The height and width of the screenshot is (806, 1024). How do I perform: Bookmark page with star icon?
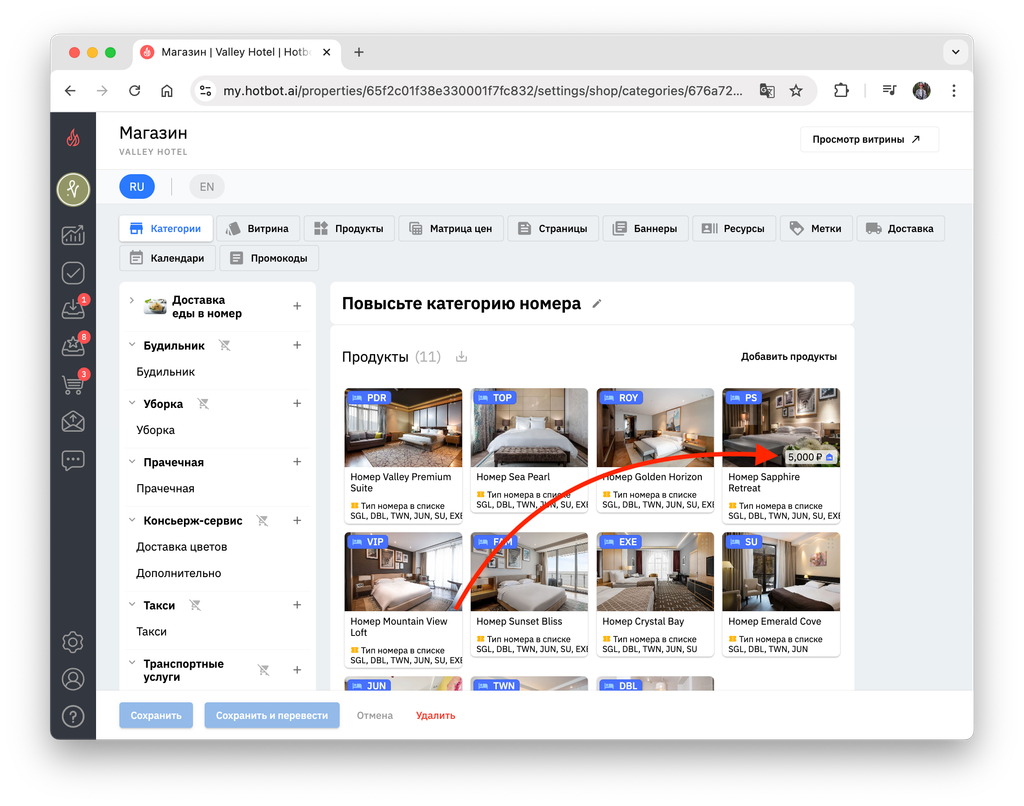pyautogui.click(x=796, y=91)
